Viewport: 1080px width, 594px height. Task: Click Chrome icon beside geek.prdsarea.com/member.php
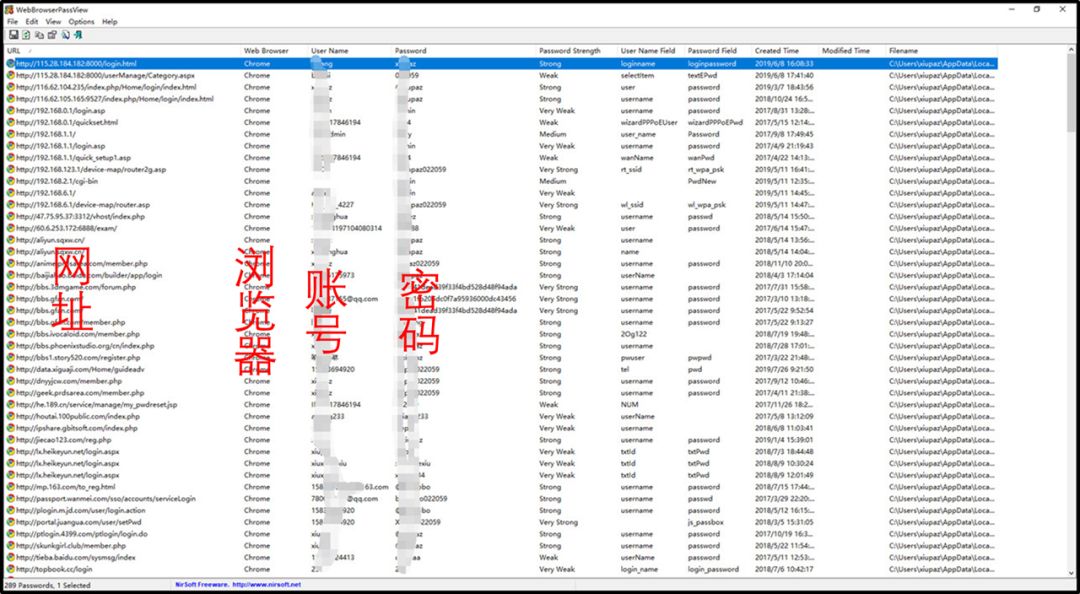(x=10, y=393)
